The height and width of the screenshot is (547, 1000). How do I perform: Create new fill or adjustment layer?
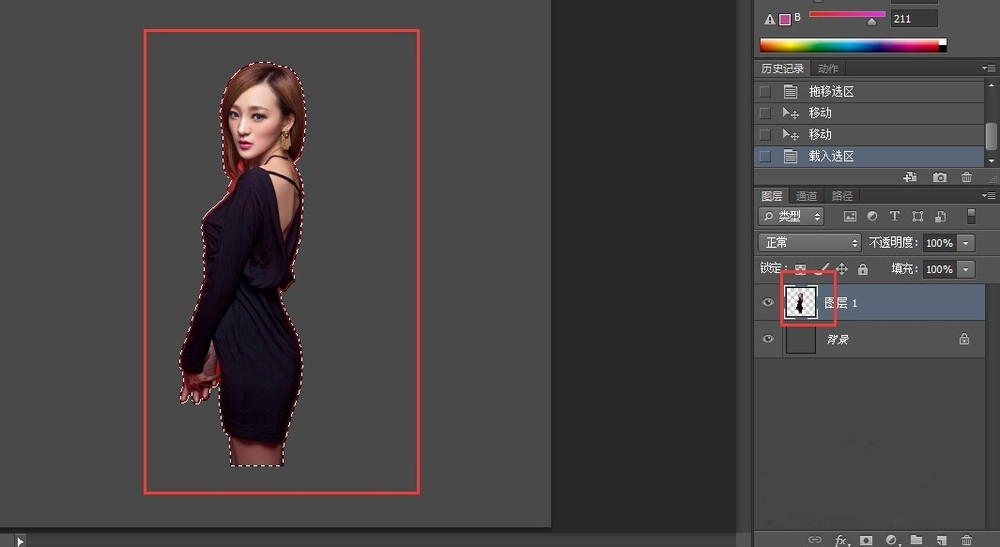(x=892, y=541)
